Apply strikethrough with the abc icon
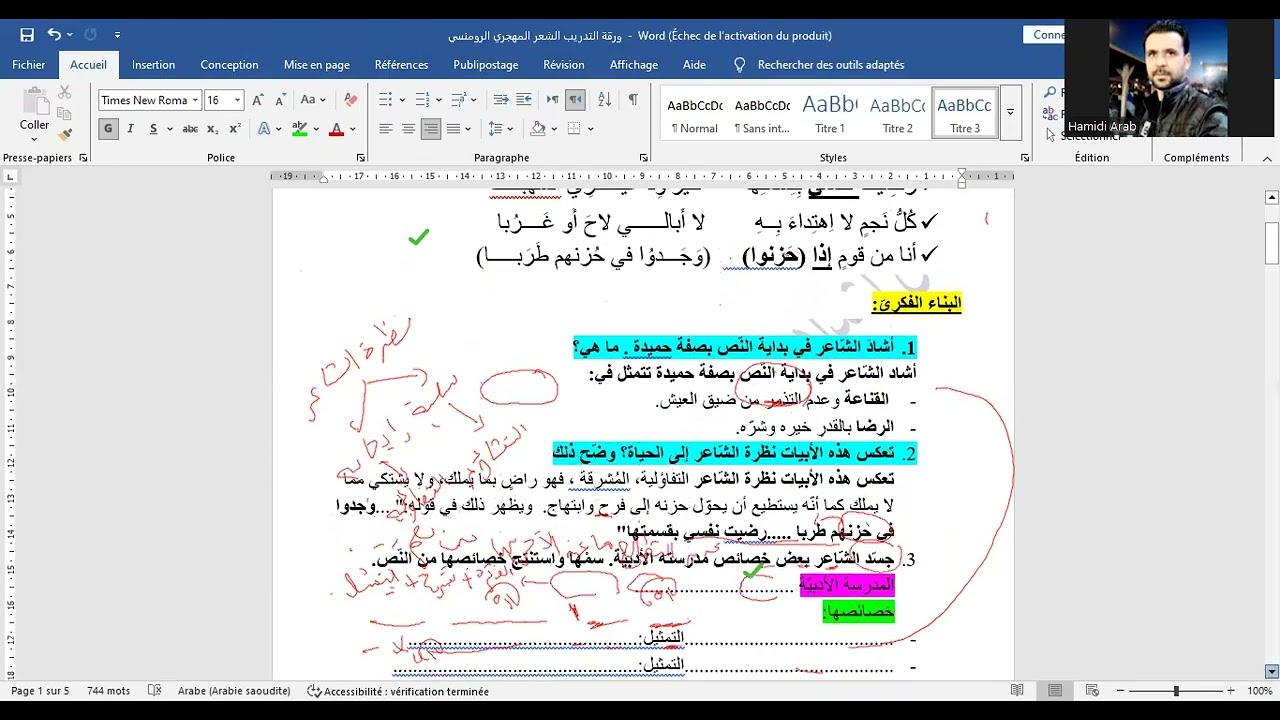Screen dimensions: 1280x720 (x=190, y=129)
